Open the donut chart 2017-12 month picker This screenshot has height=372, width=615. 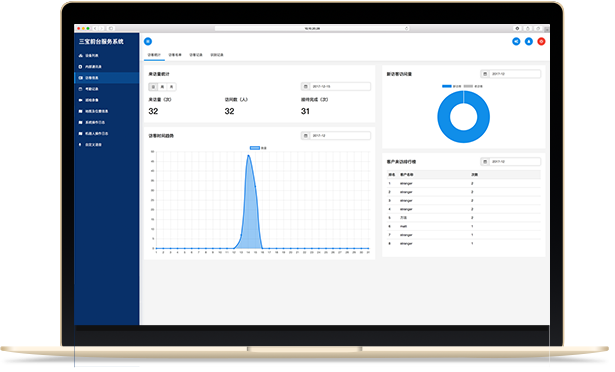tap(511, 74)
